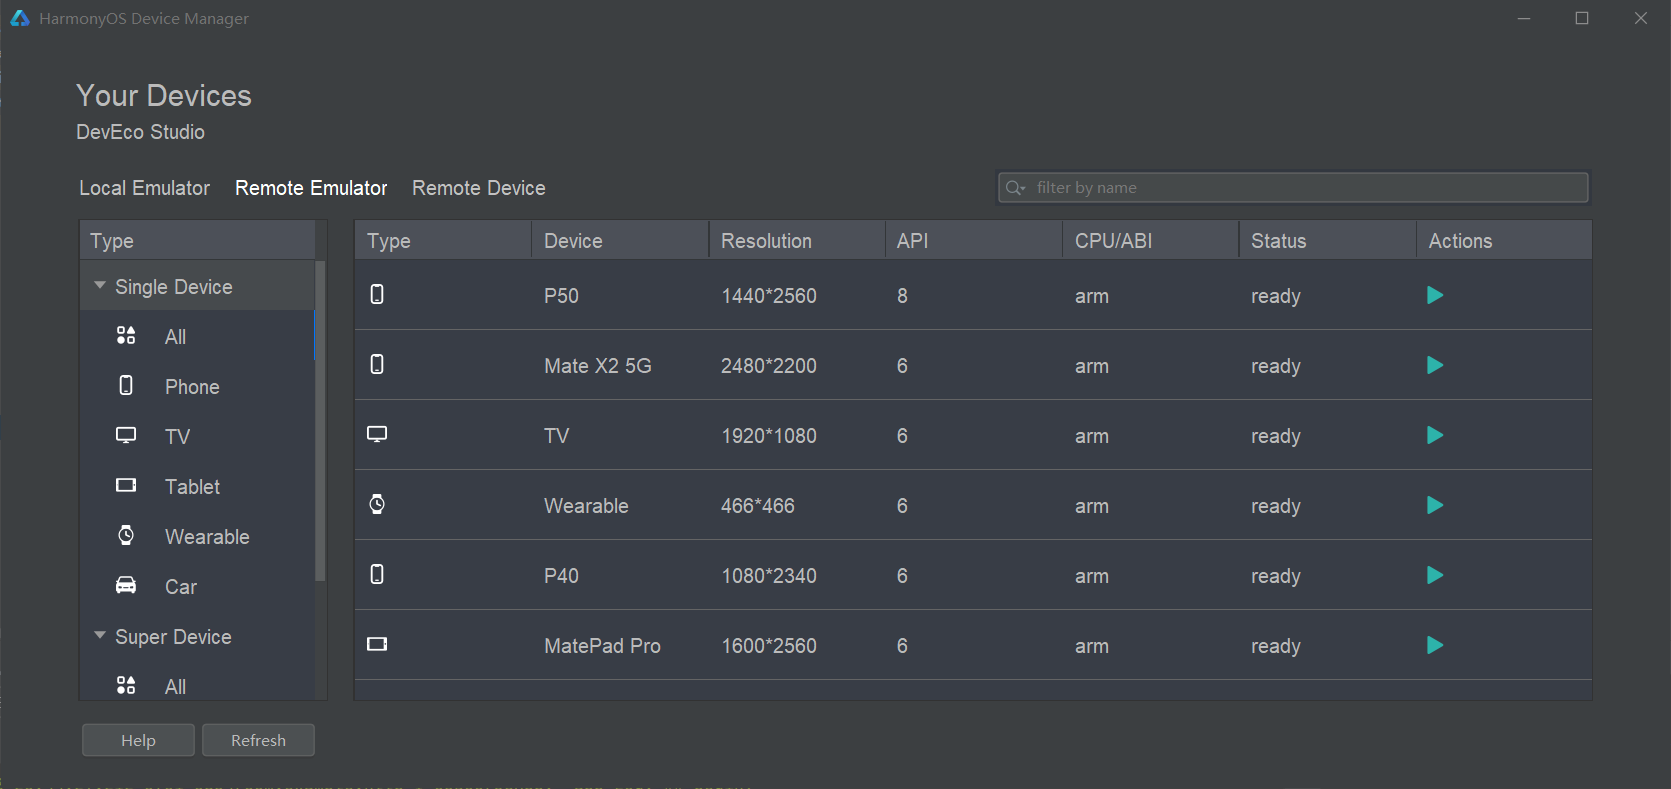This screenshot has height=789, width=1671.
Task: Select Tablet device type
Action: (x=193, y=487)
